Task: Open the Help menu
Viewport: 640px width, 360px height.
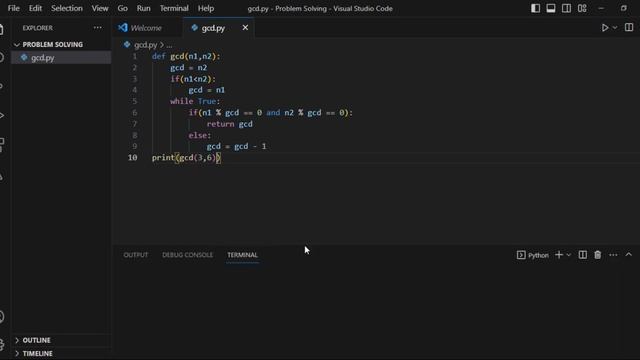Action: pos(206,8)
